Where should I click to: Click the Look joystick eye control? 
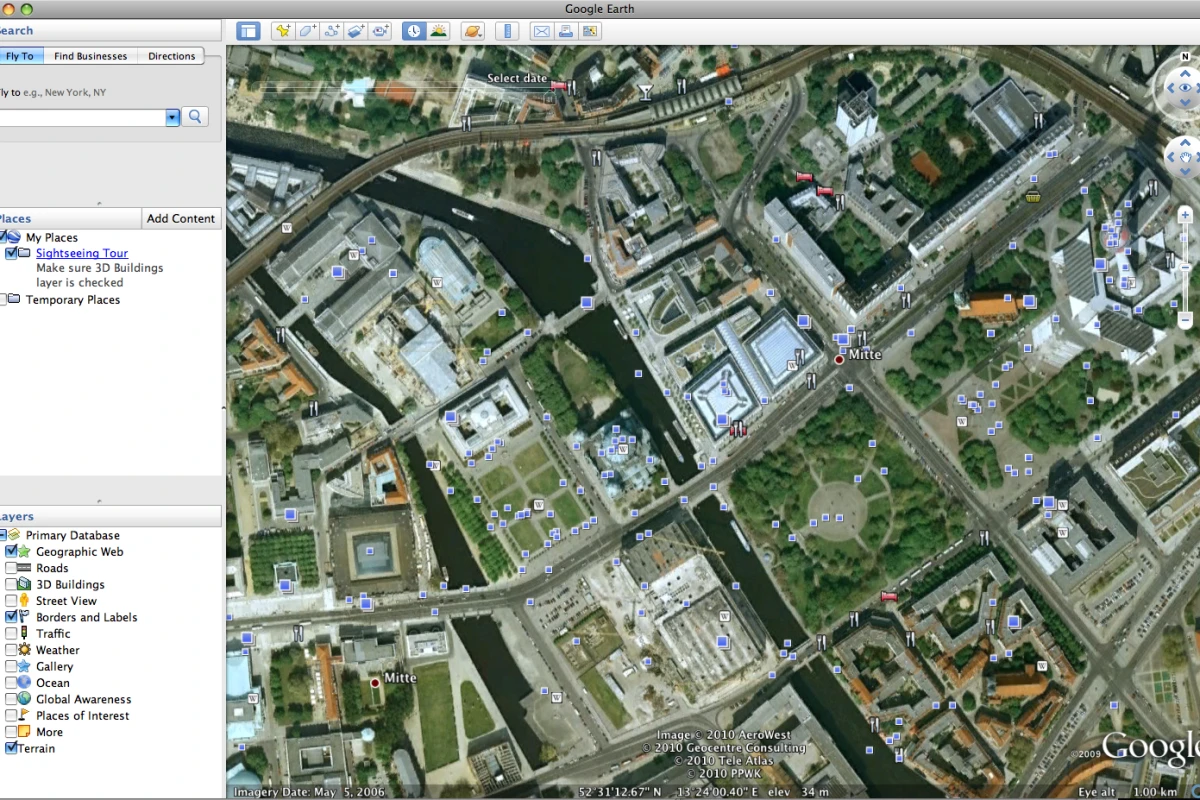pyautogui.click(x=1186, y=89)
